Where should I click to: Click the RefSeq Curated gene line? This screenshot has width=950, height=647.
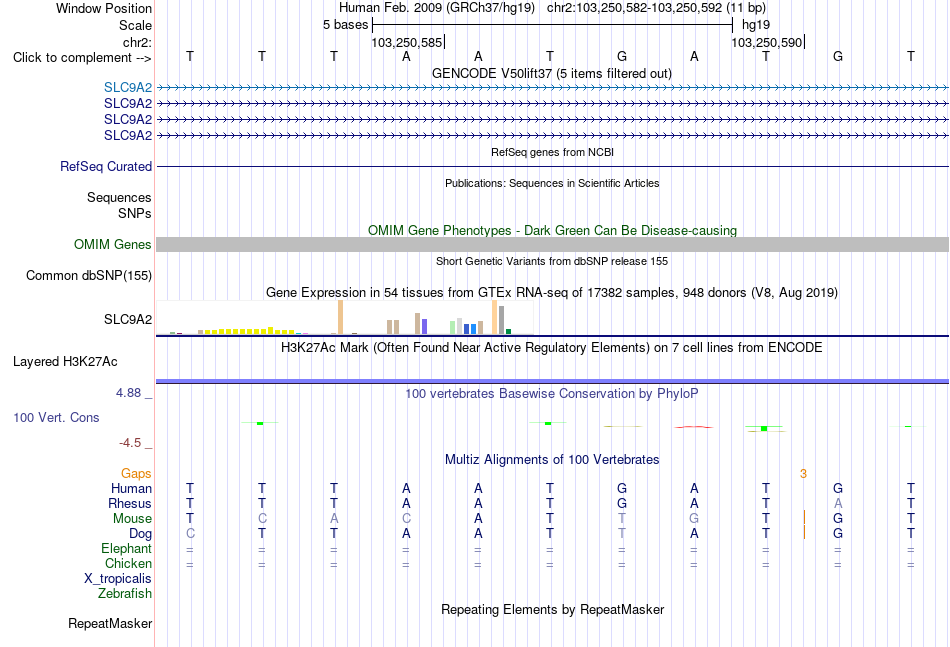coord(552,167)
